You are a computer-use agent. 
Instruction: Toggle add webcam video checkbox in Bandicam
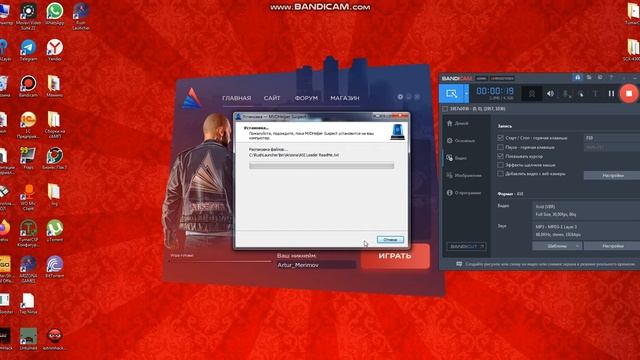(500, 173)
